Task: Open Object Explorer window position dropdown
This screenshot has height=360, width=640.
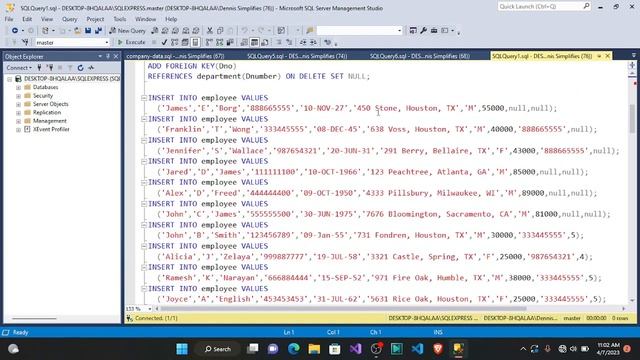Action: (x=100, y=56)
